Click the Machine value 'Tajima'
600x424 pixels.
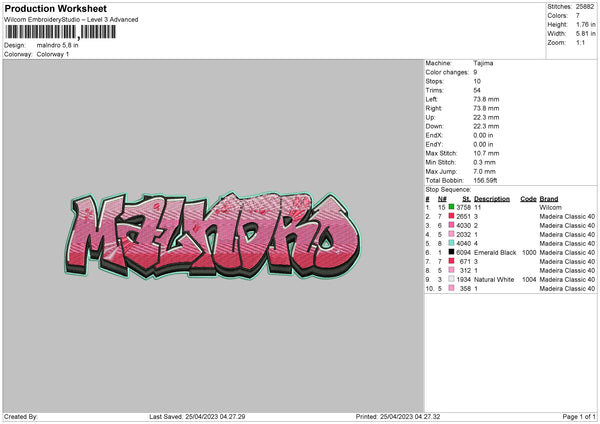[x=483, y=63]
